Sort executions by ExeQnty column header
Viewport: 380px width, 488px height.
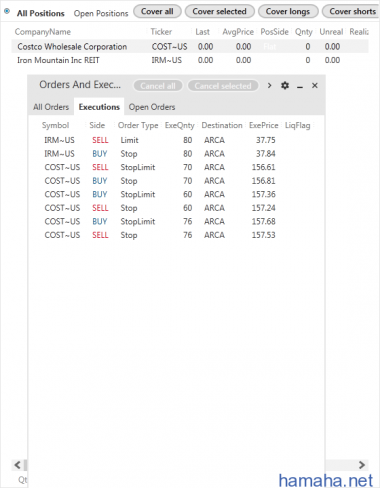(x=180, y=125)
